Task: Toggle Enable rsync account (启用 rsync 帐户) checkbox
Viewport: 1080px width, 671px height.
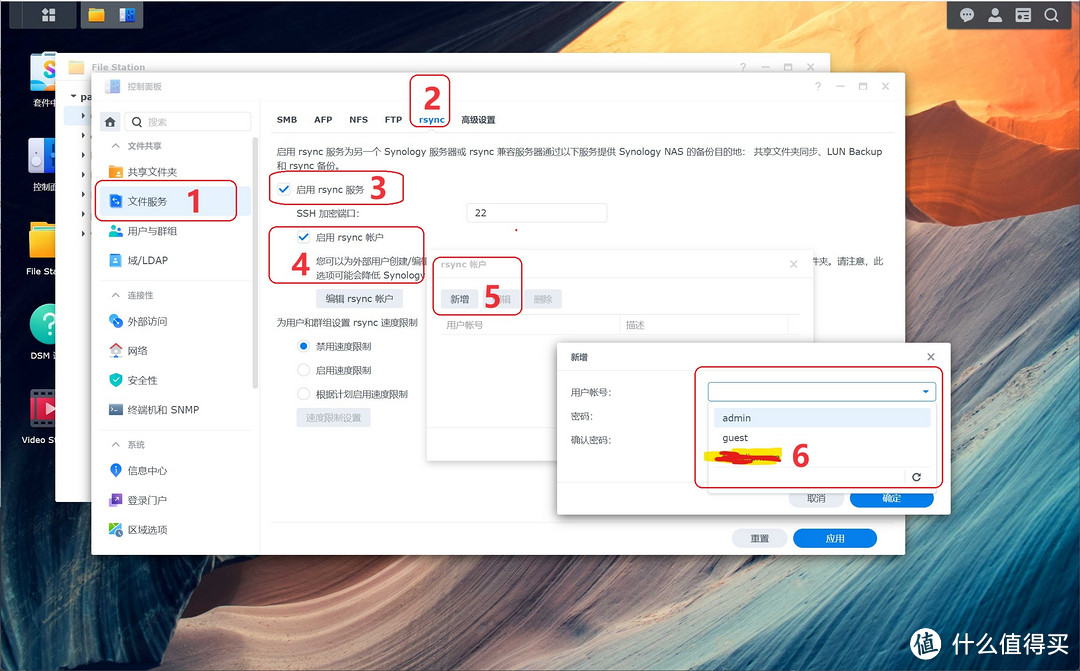Action: pos(303,237)
